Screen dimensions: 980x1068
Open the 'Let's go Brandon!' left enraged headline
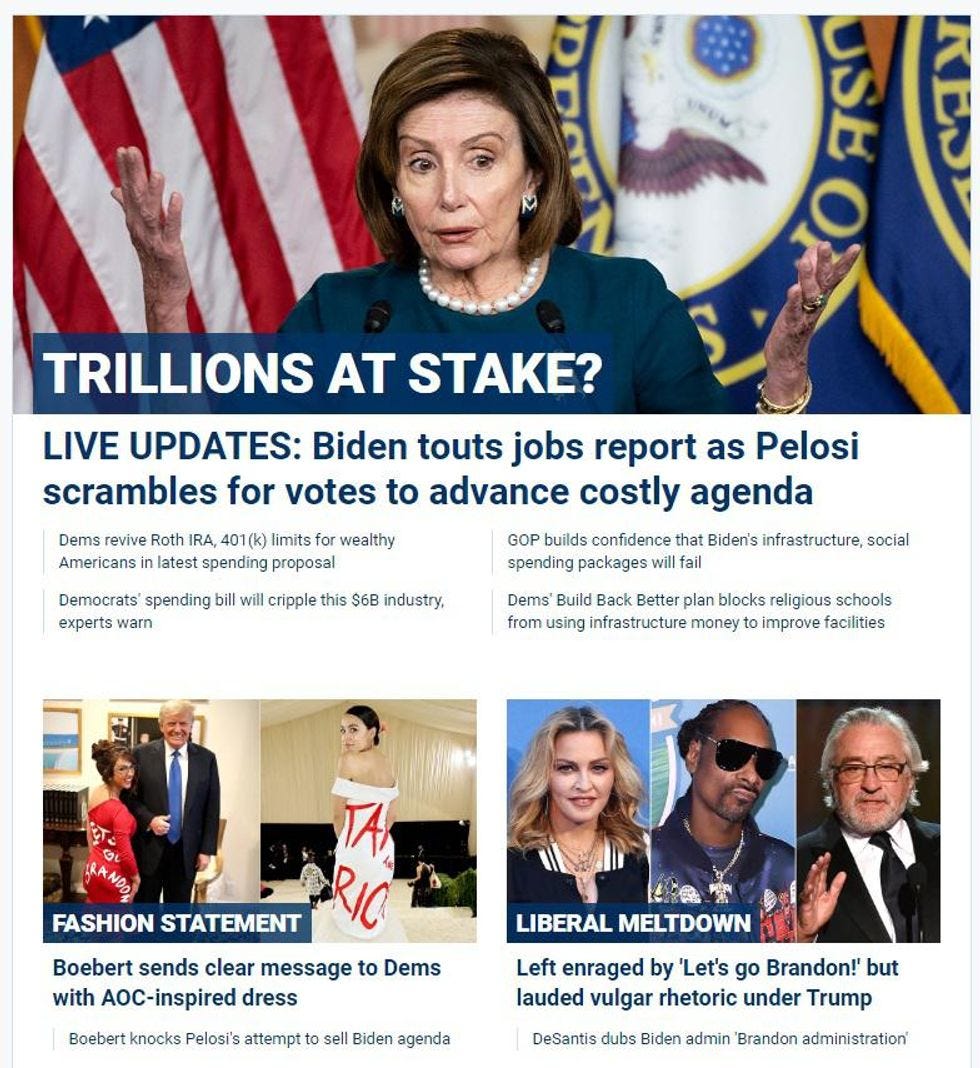click(708, 982)
